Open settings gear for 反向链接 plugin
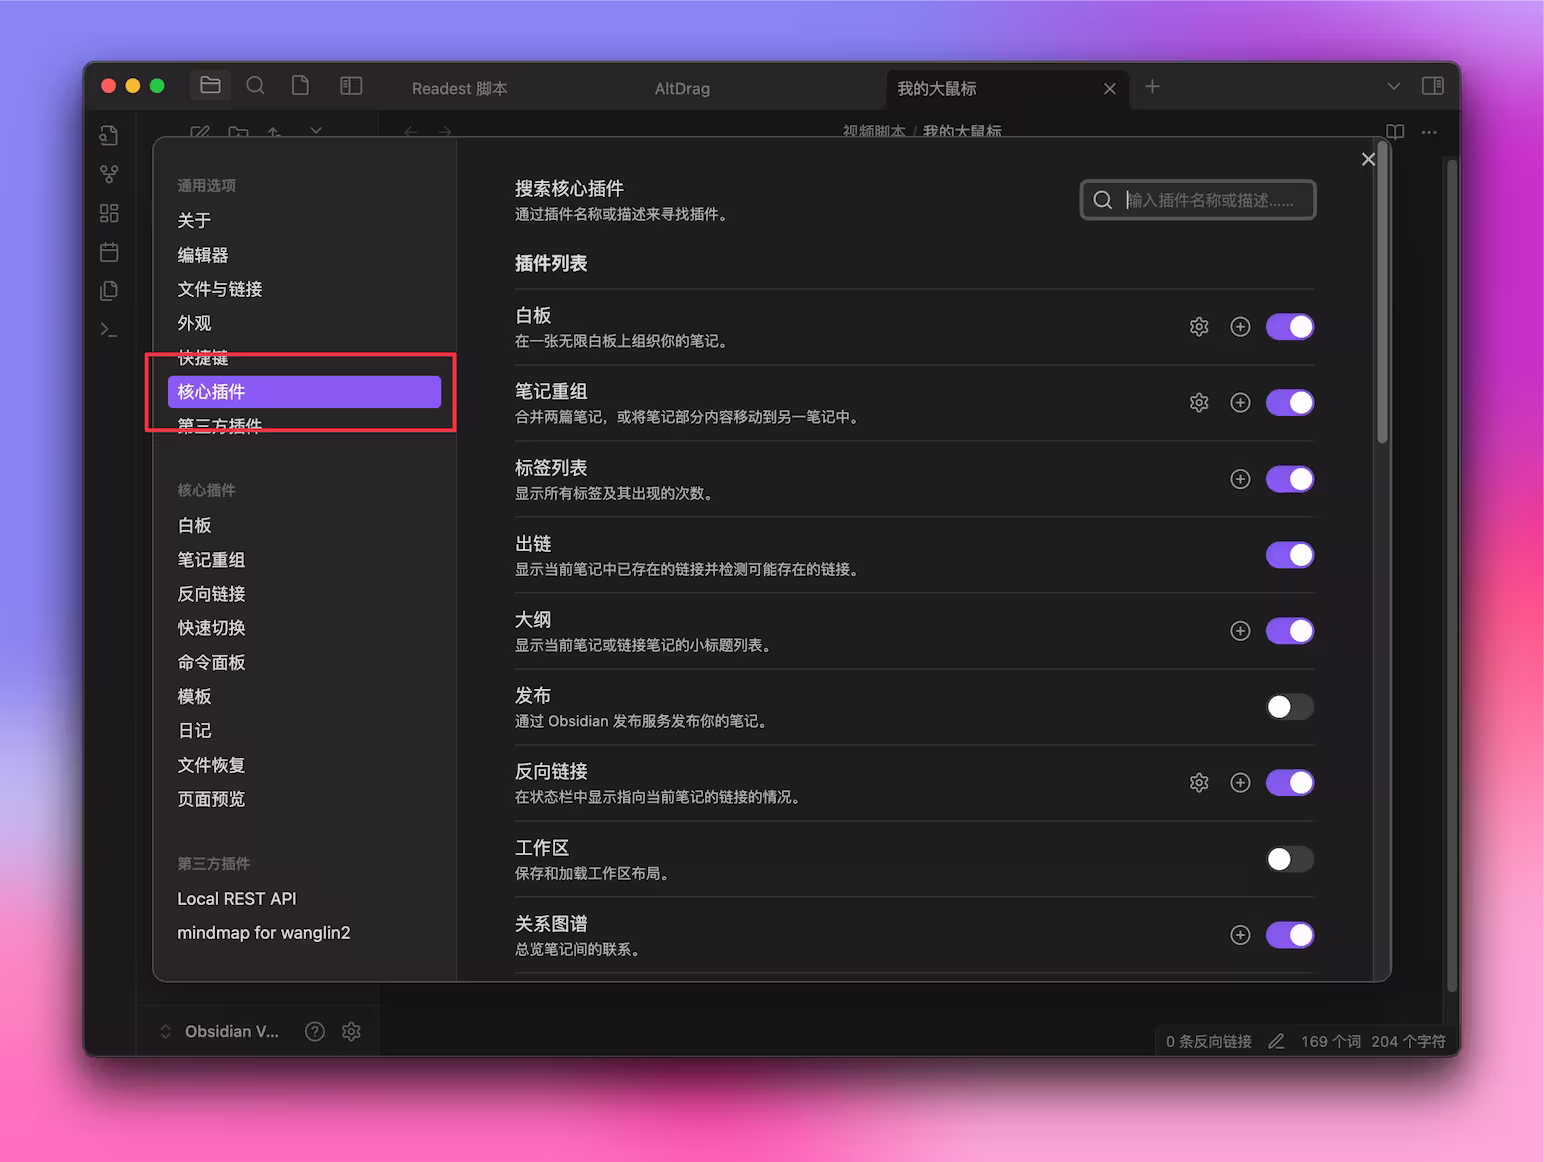This screenshot has height=1162, width=1544. click(x=1199, y=783)
